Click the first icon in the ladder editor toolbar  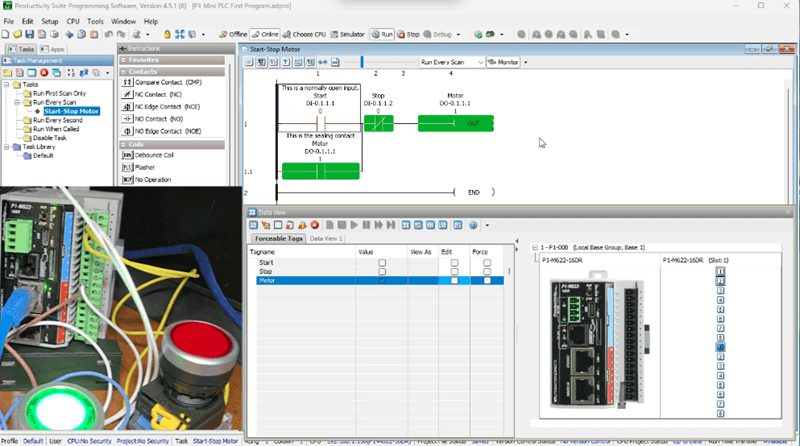[249, 62]
